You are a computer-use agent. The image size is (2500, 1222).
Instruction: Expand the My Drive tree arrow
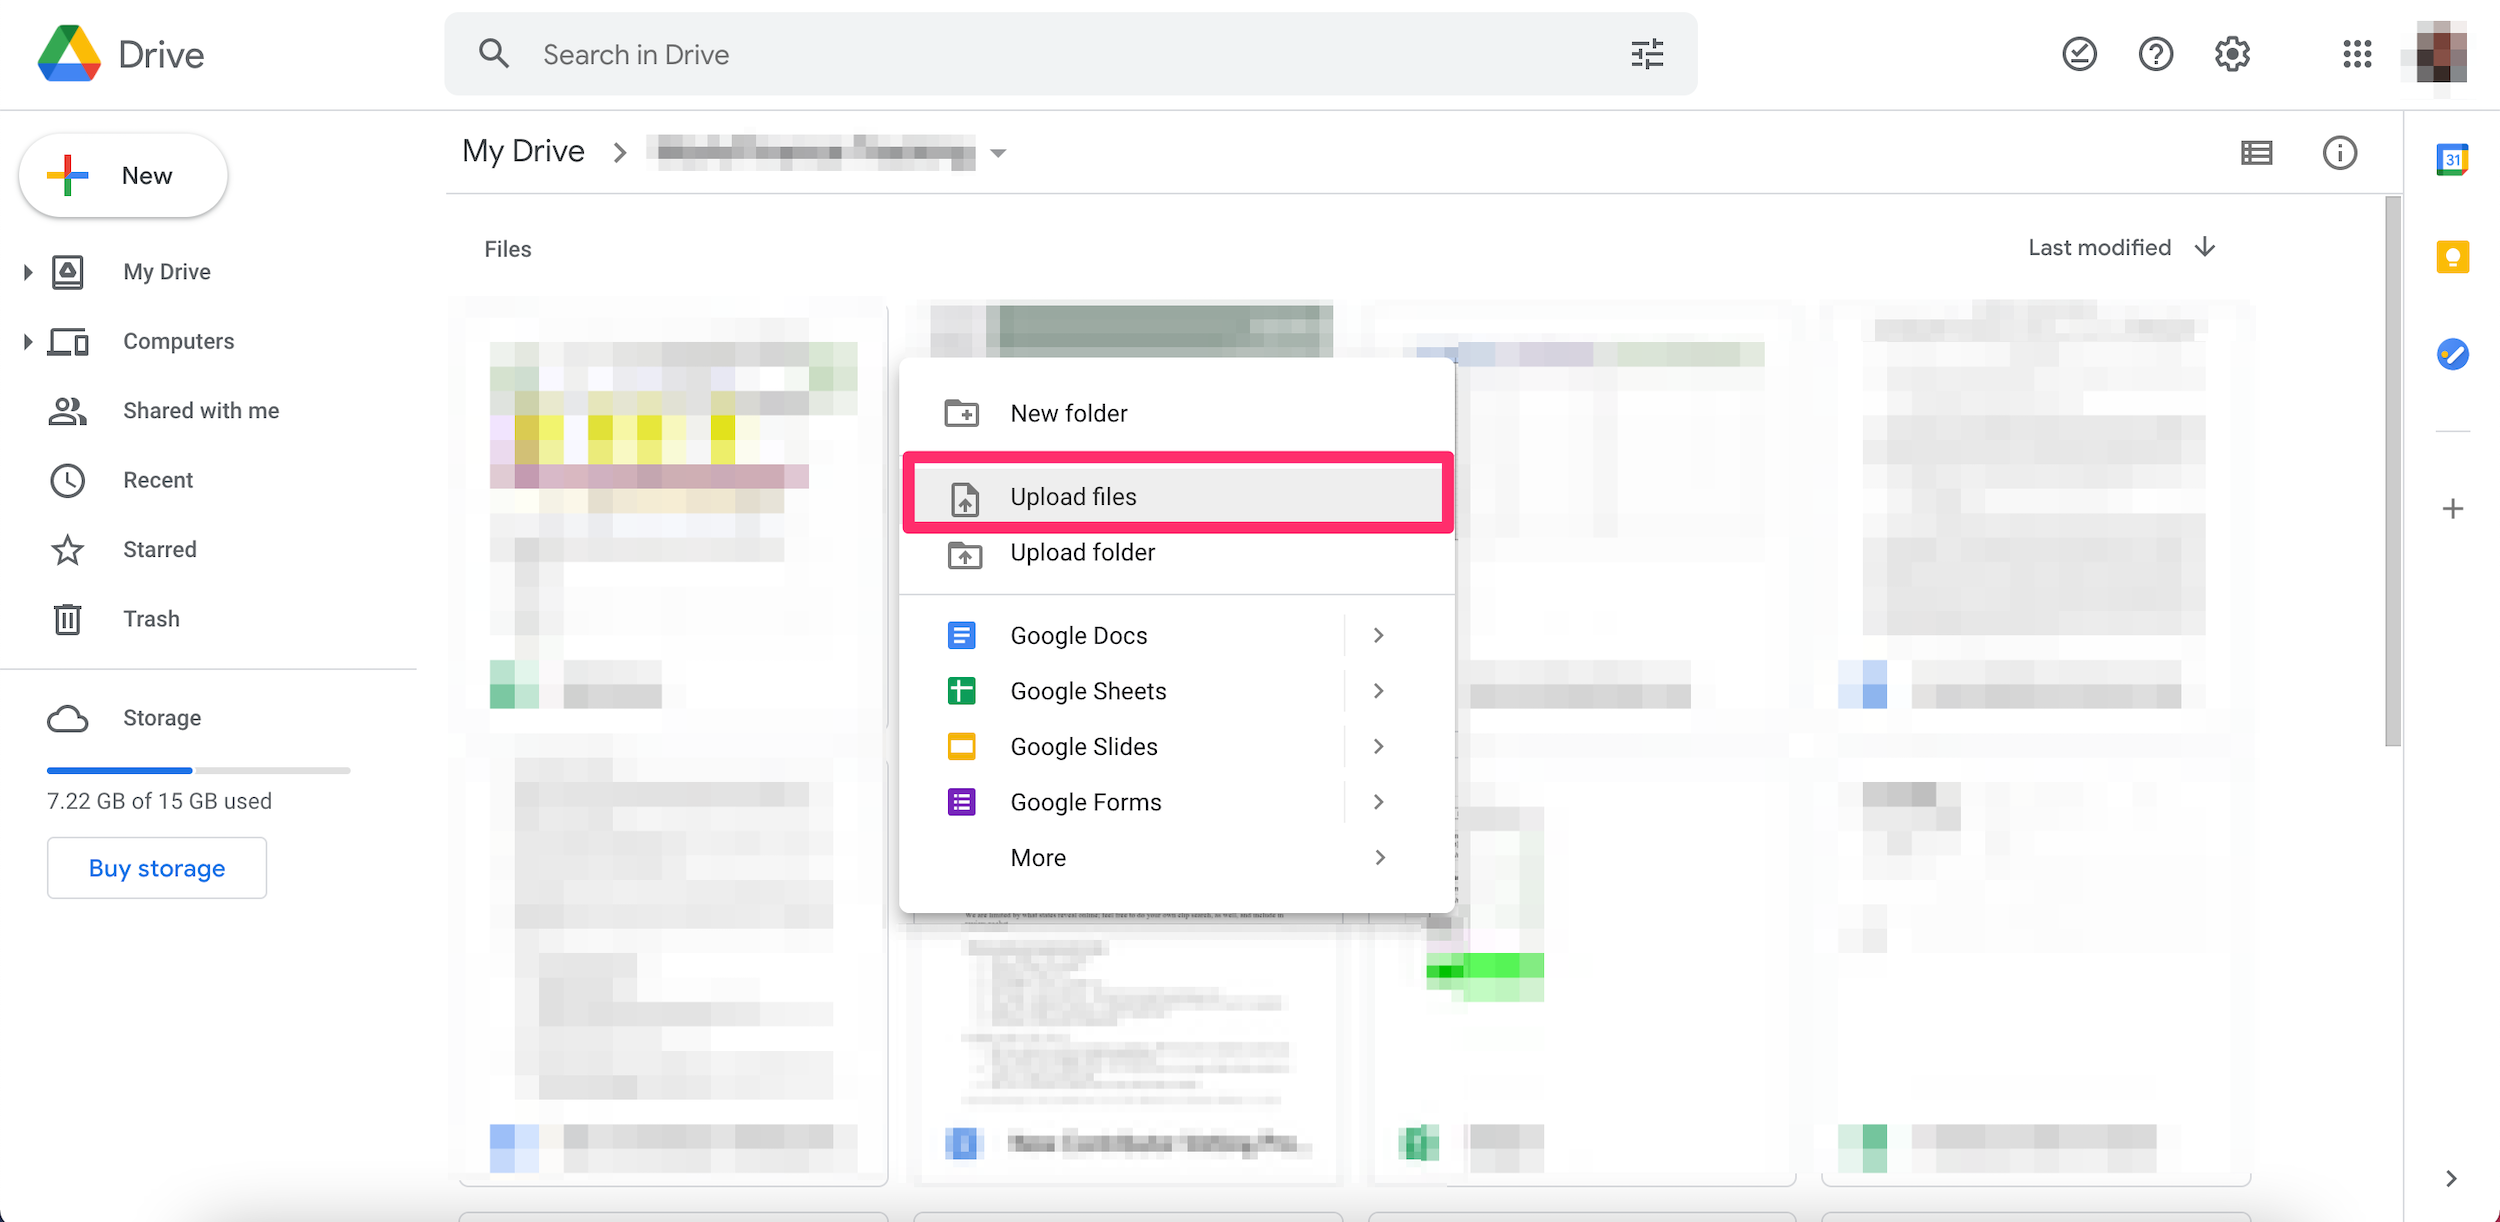(x=27, y=272)
